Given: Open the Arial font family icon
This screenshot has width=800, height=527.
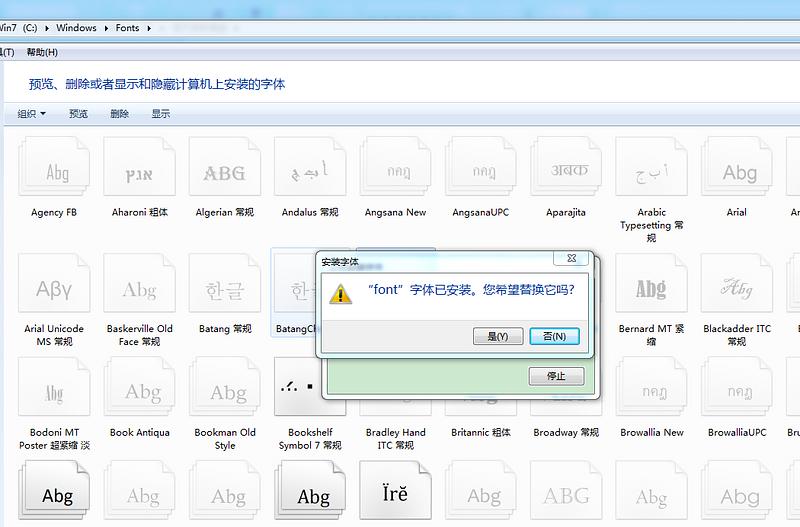Looking at the screenshot, I should 737,166.
